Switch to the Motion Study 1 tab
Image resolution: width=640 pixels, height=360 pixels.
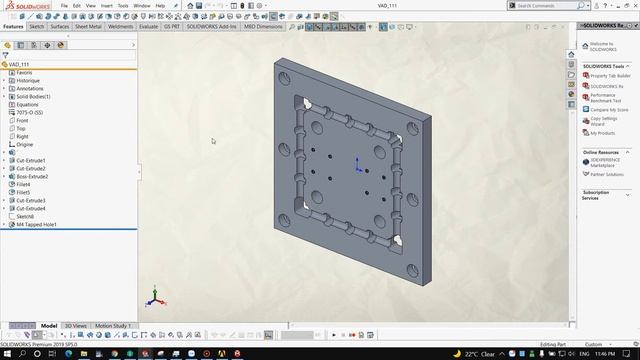click(x=113, y=326)
